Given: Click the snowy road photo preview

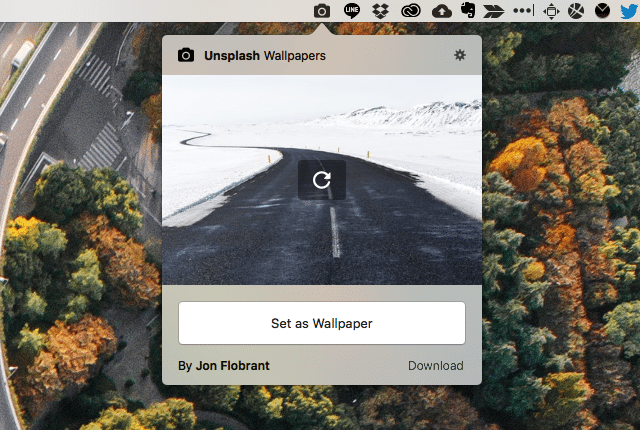Looking at the screenshot, I should [322, 180].
